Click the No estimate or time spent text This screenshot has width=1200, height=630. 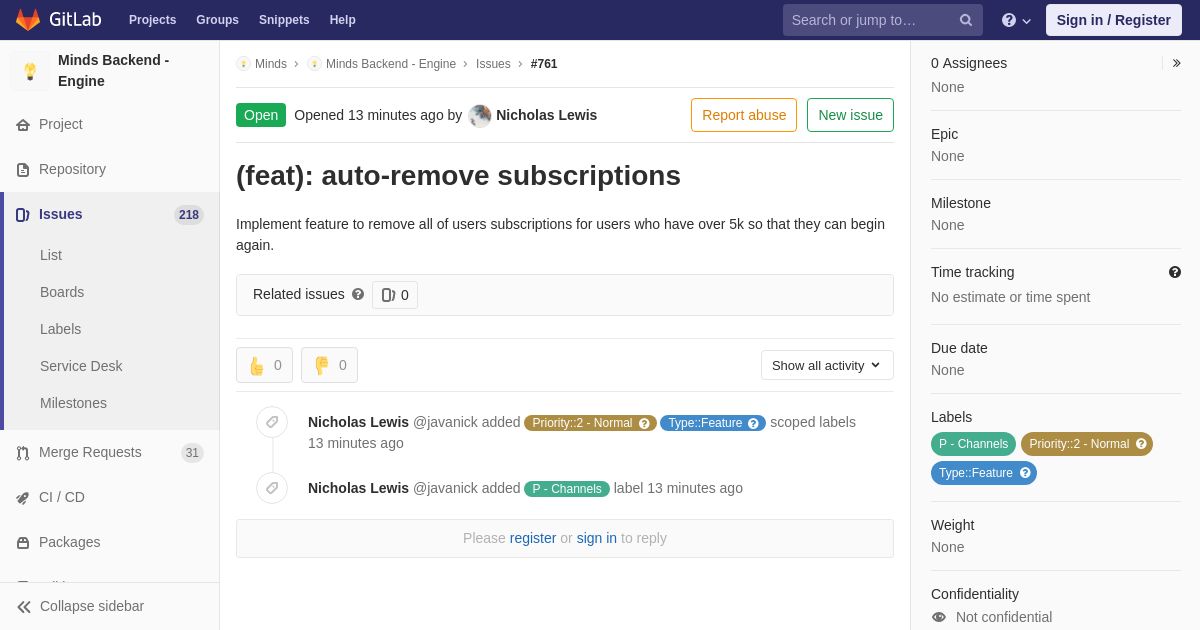coord(1010,297)
